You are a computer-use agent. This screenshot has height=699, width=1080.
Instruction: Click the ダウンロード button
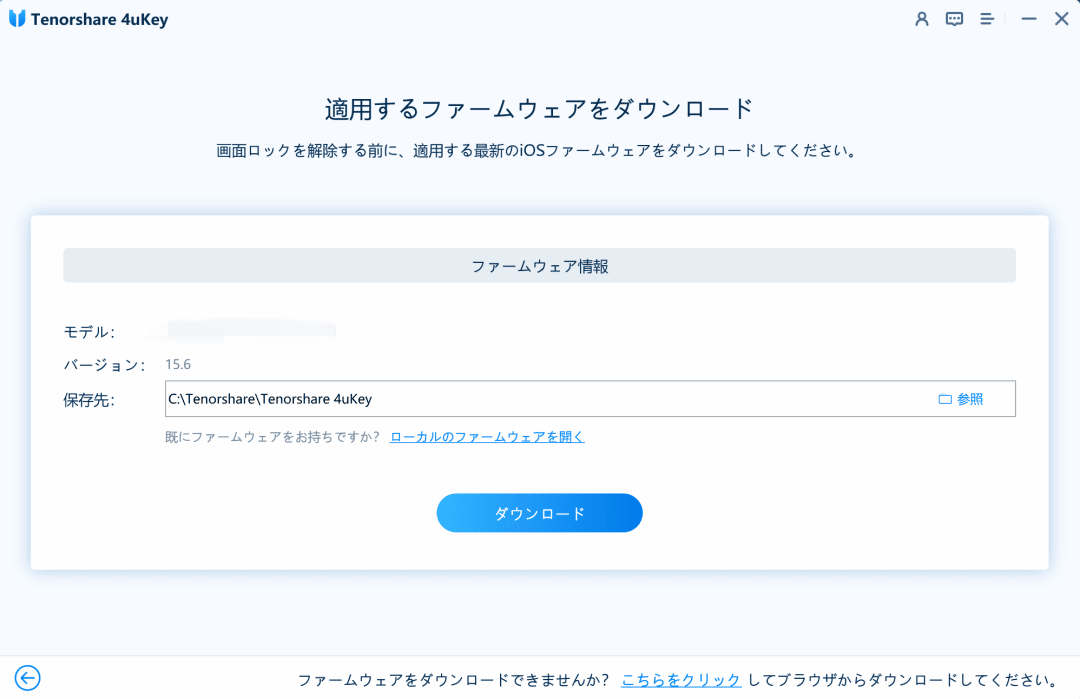pyautogui.click(x=539, y=512)
